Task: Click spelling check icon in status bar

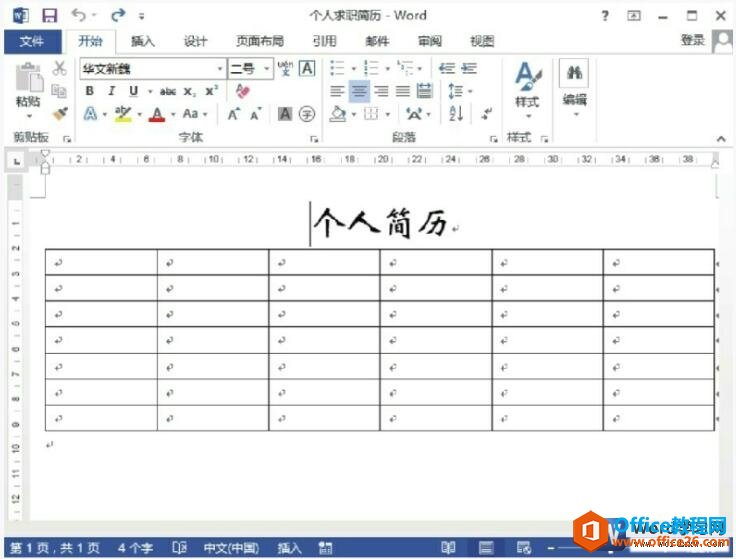Action: pyautogui.click(x=179, y=548)
